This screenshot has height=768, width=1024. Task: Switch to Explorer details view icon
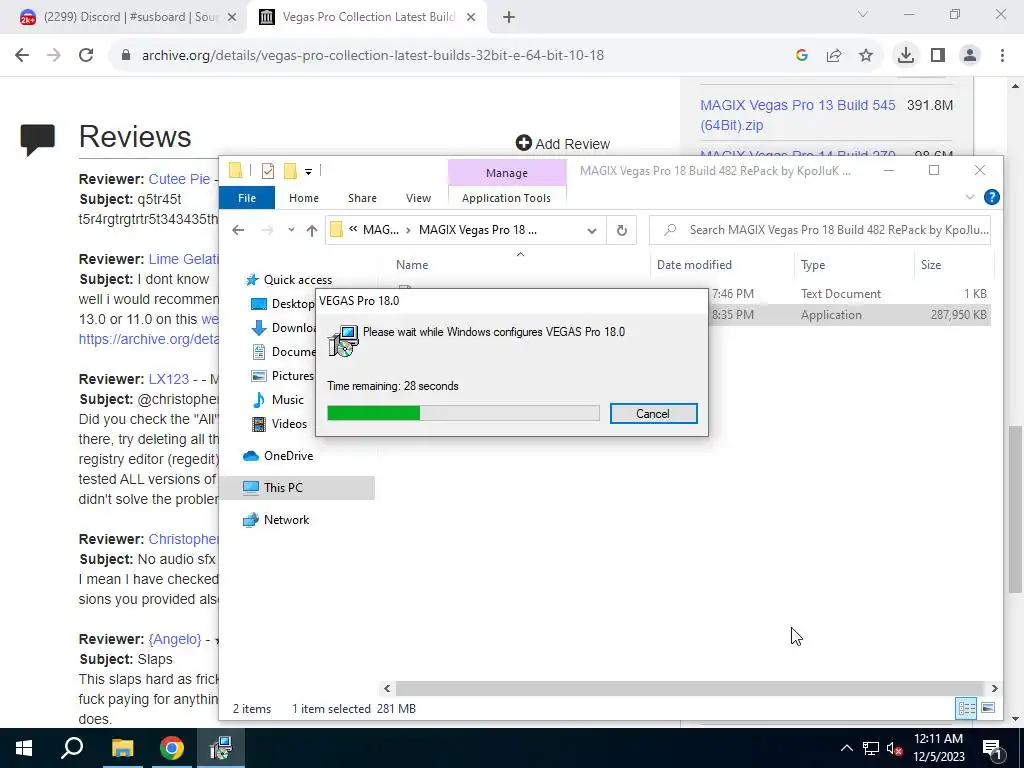[x=966, y=708]
